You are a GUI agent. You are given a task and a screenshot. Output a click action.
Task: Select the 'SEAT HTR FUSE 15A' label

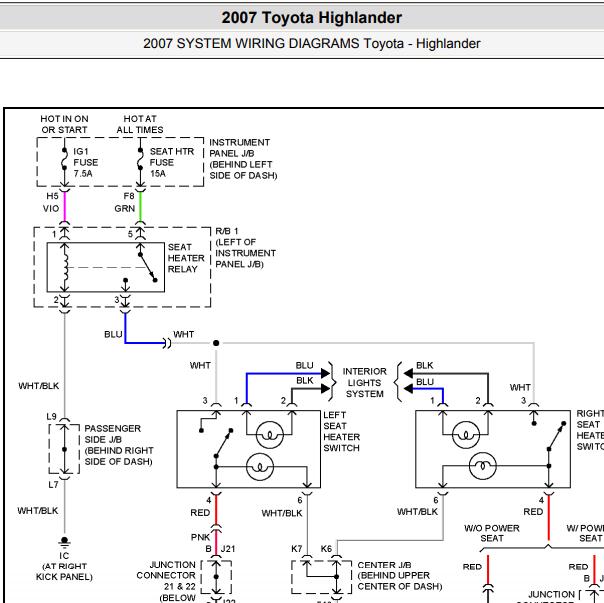point(172,162)
